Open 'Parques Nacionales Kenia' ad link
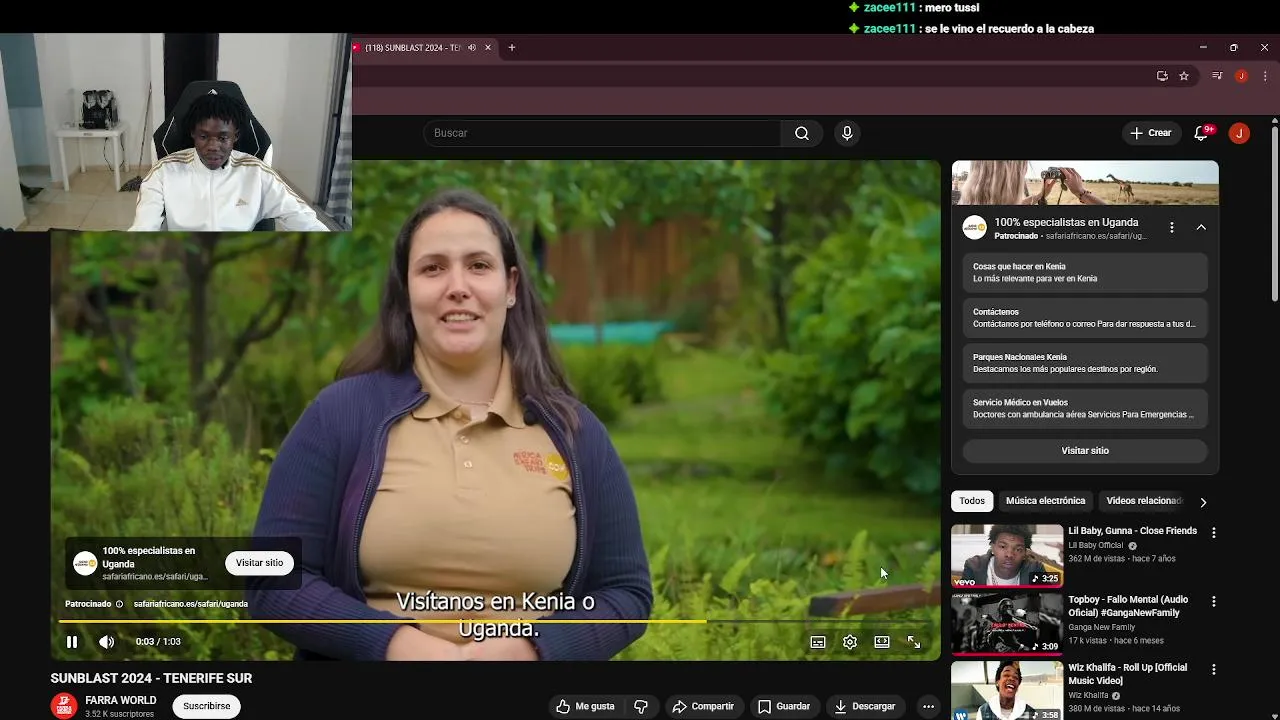Image resolution: width=1280 pixels, height=720 pixels. [1085, 363]
